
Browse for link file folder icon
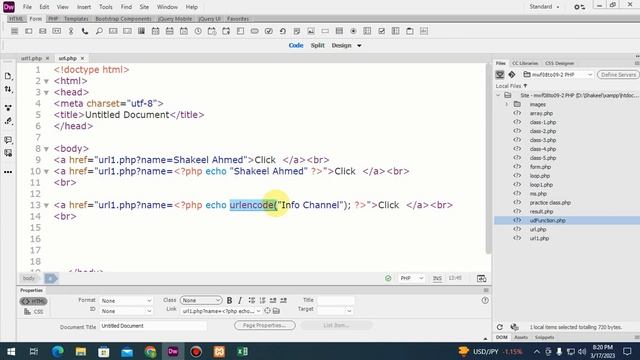coord(276,311)
